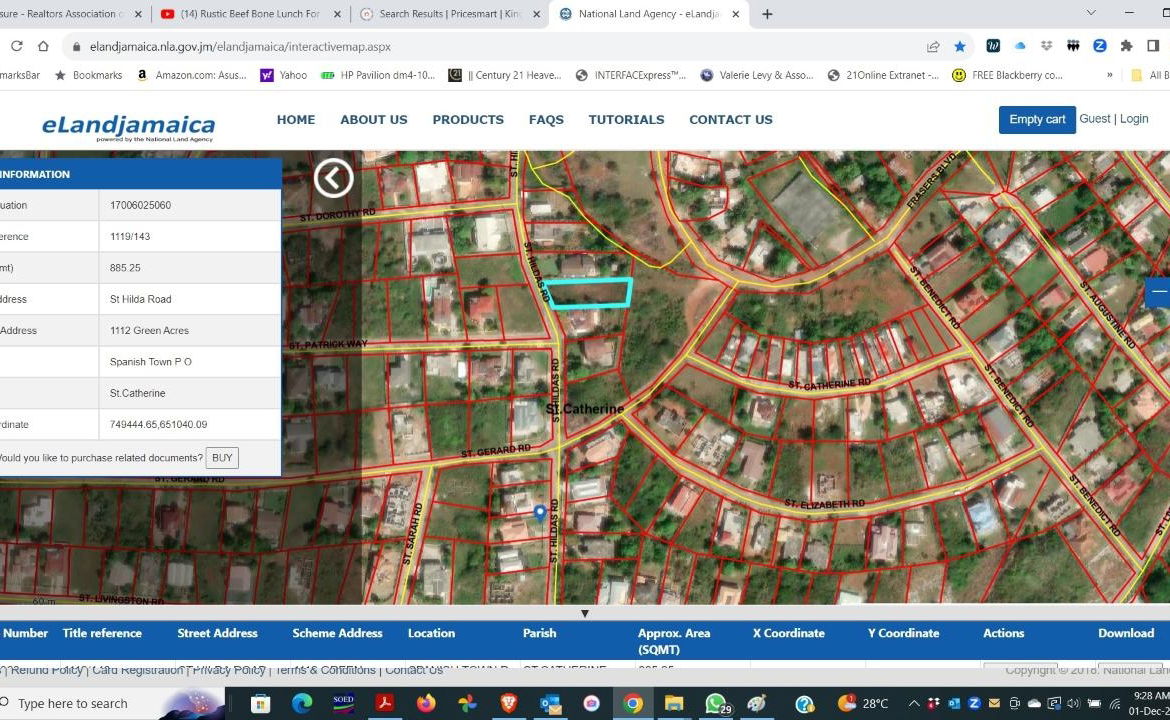Image resolution: width=1170 pixels, height=720 pixels.
Task: Open the PRODUCTS menu
Action: (x=468, y=119)
